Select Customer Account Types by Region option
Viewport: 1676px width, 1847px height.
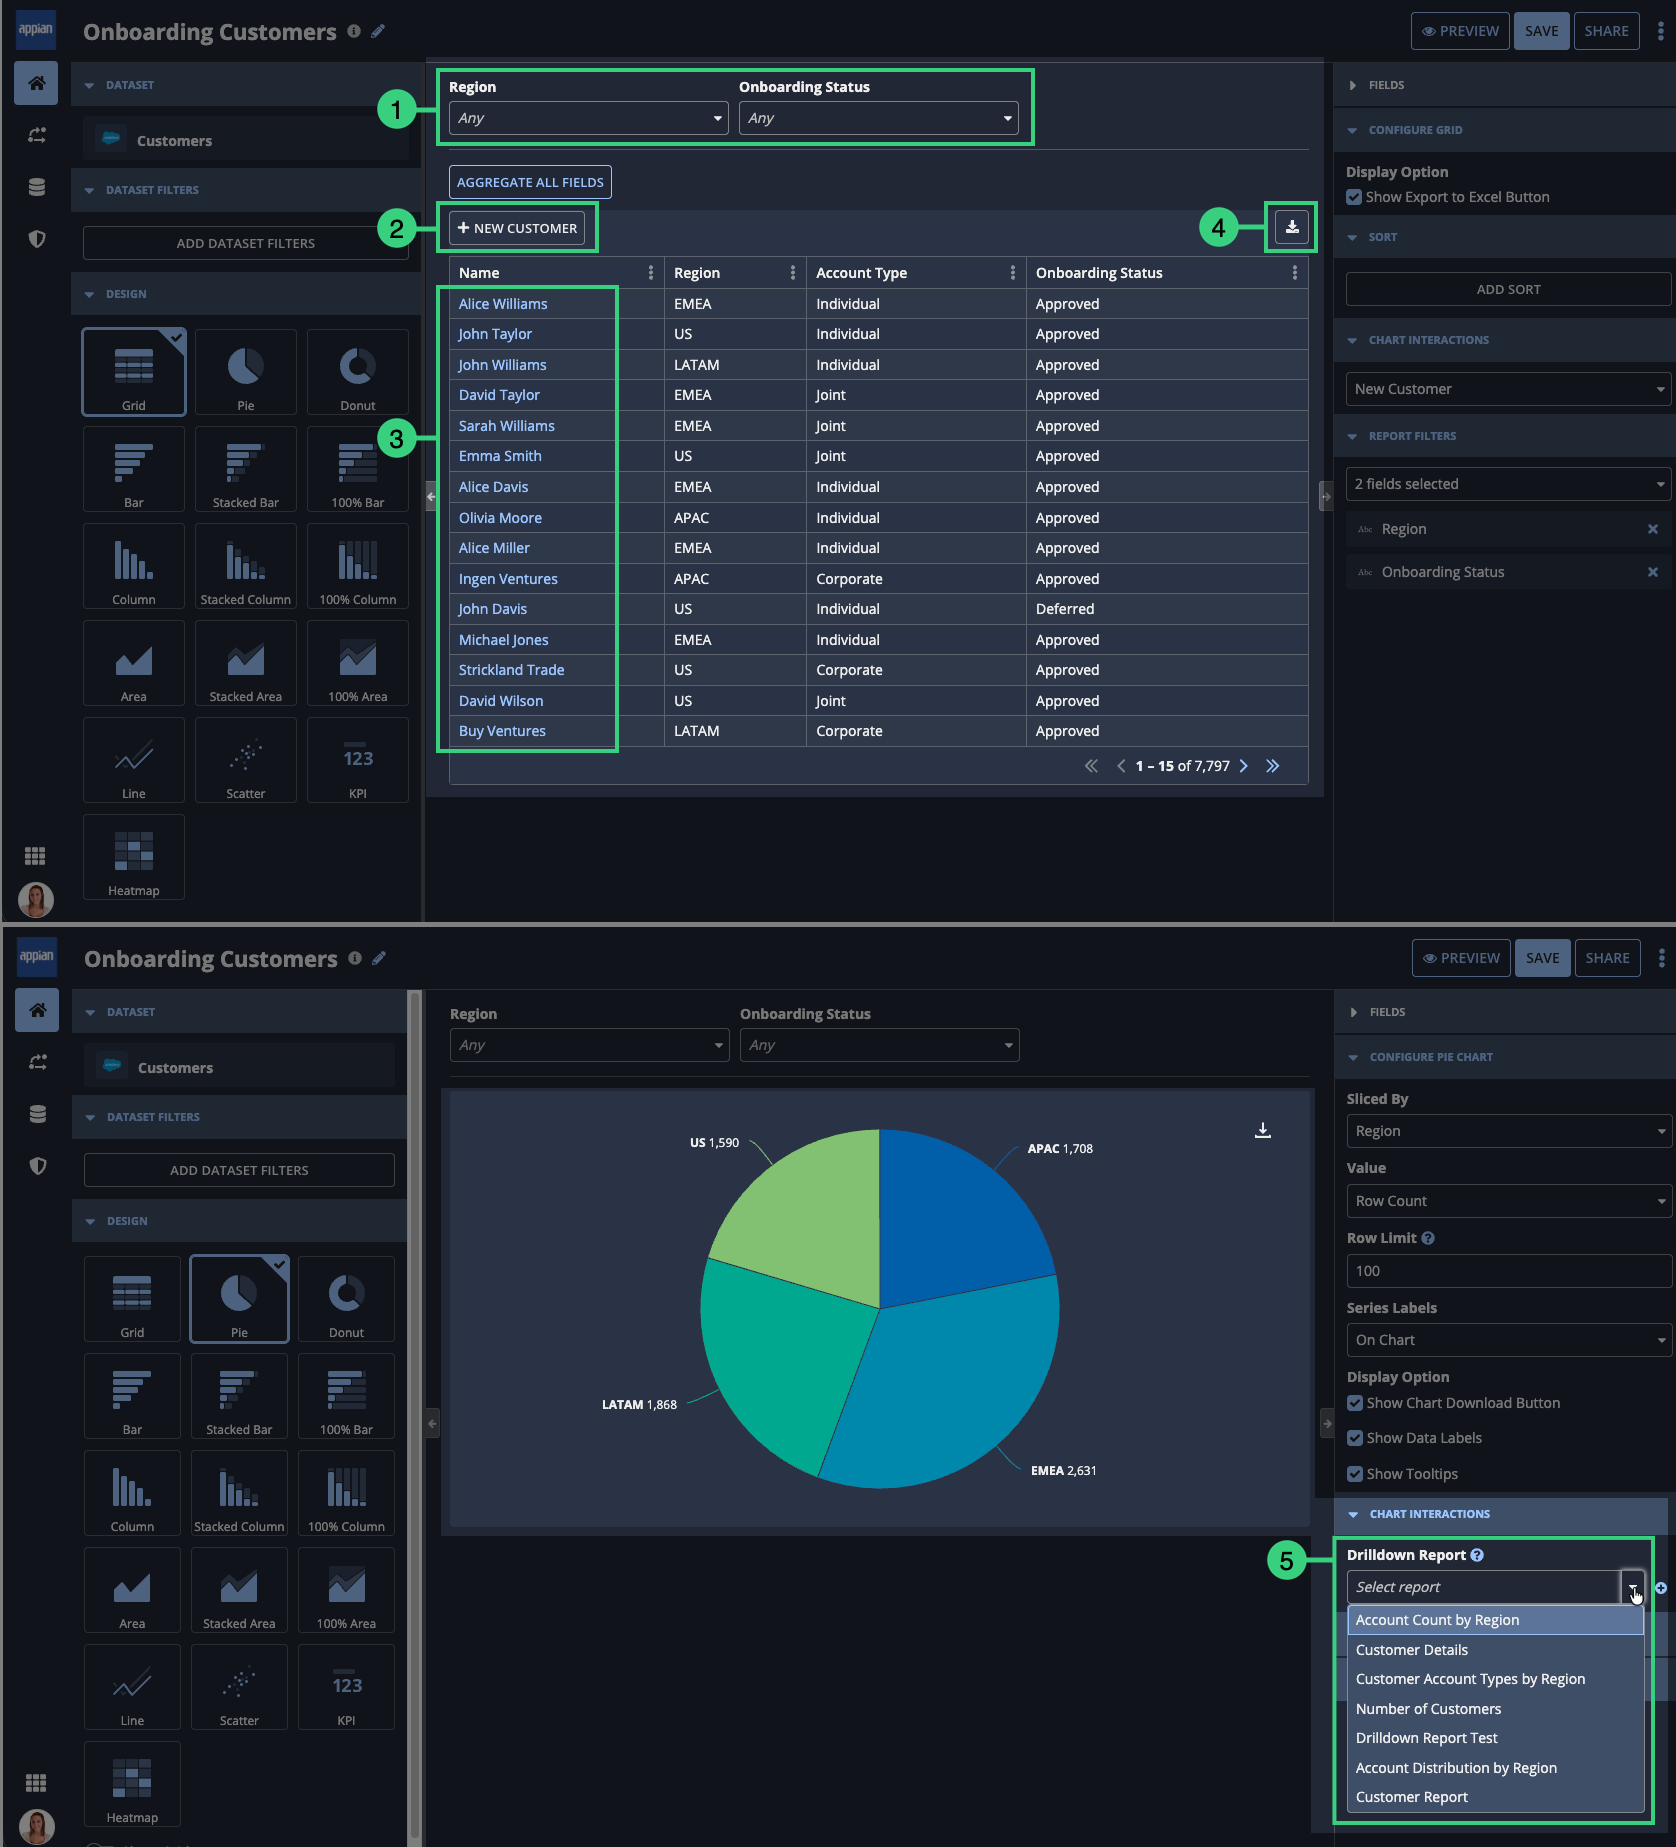[1496, 1679]
